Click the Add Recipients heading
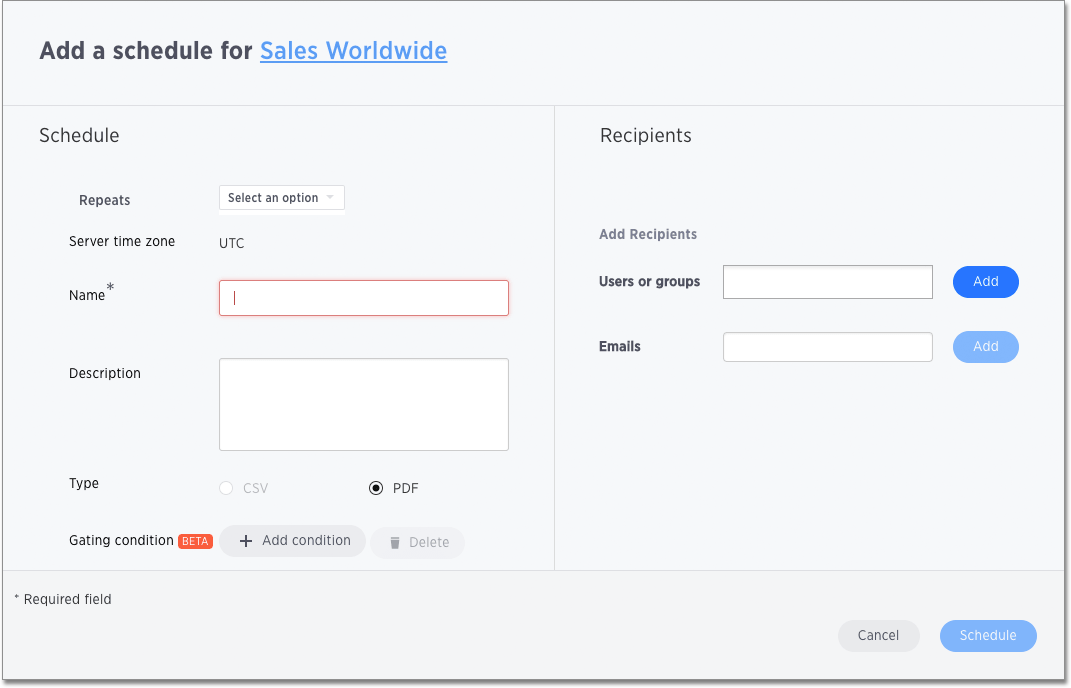 pyautogui.click(x=647, y=234)
